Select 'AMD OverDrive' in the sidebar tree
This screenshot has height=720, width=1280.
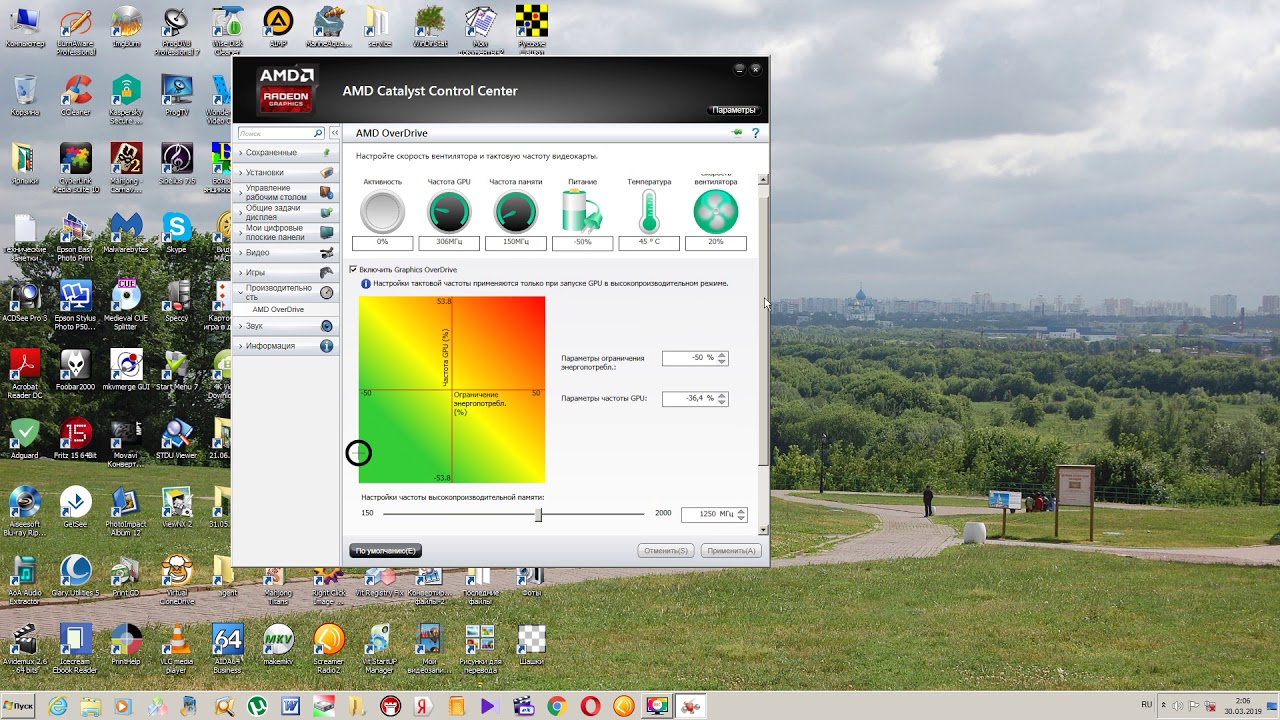(x=278, y=310)
